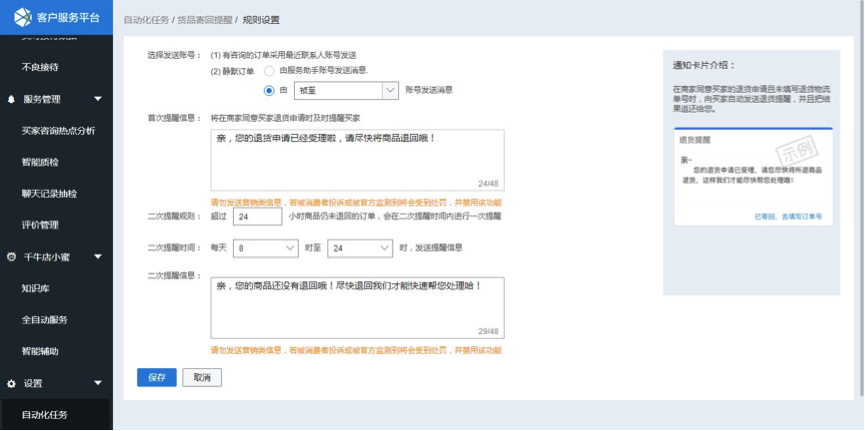Click inside the 首次提醒信息 text area
This screenshot has width=865, height=431.
coord(357,158)
